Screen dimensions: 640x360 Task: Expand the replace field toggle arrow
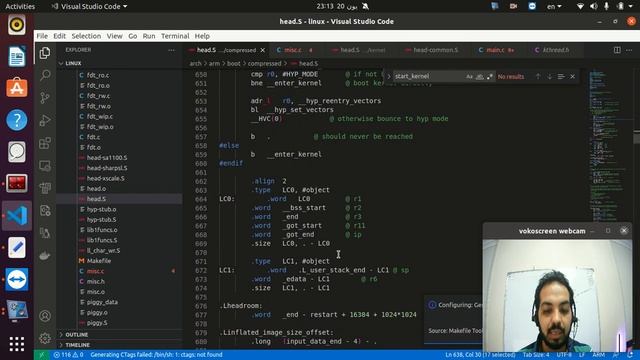[389, 76]
